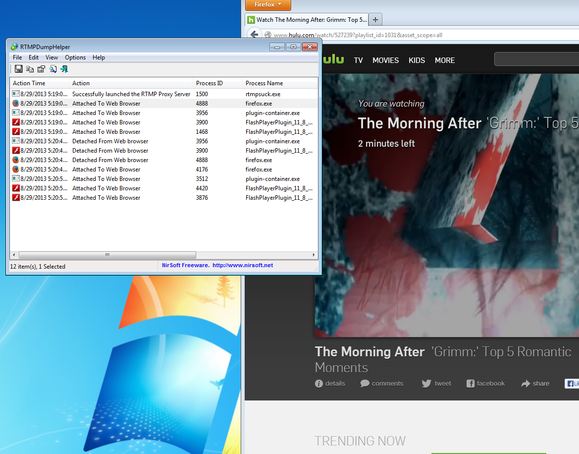Click the Exit toolbar icon

[64, 69]
